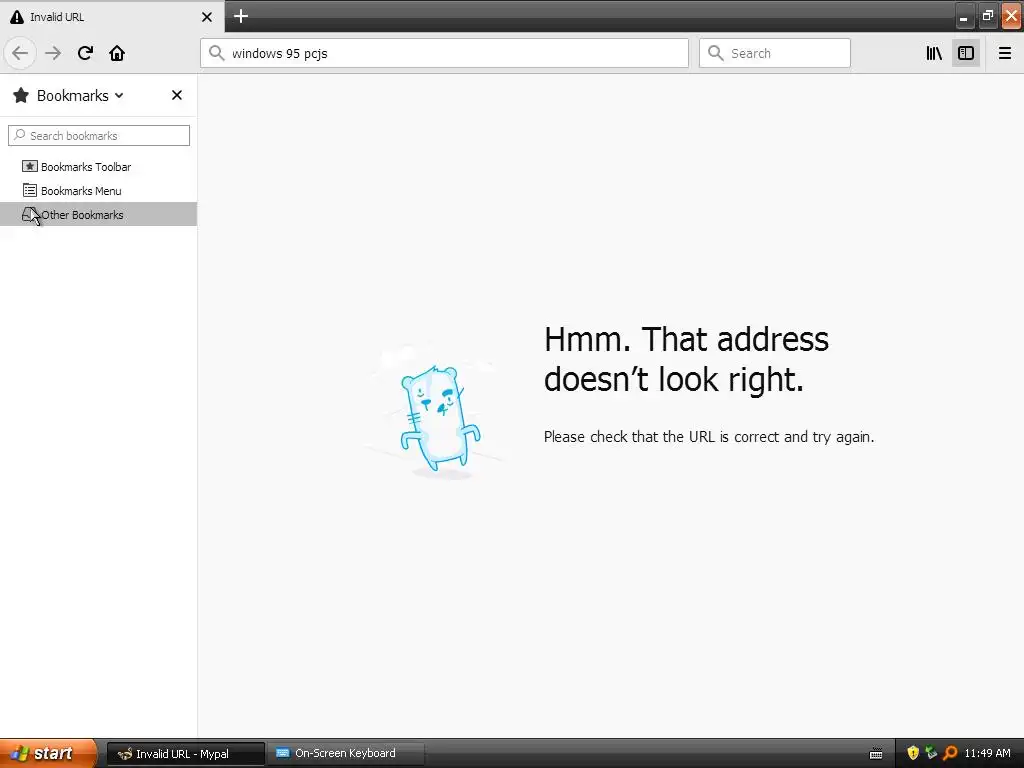Click the forward arrow navigation button
This screenshot has width=1024, height=768.
tap(53, 53)
